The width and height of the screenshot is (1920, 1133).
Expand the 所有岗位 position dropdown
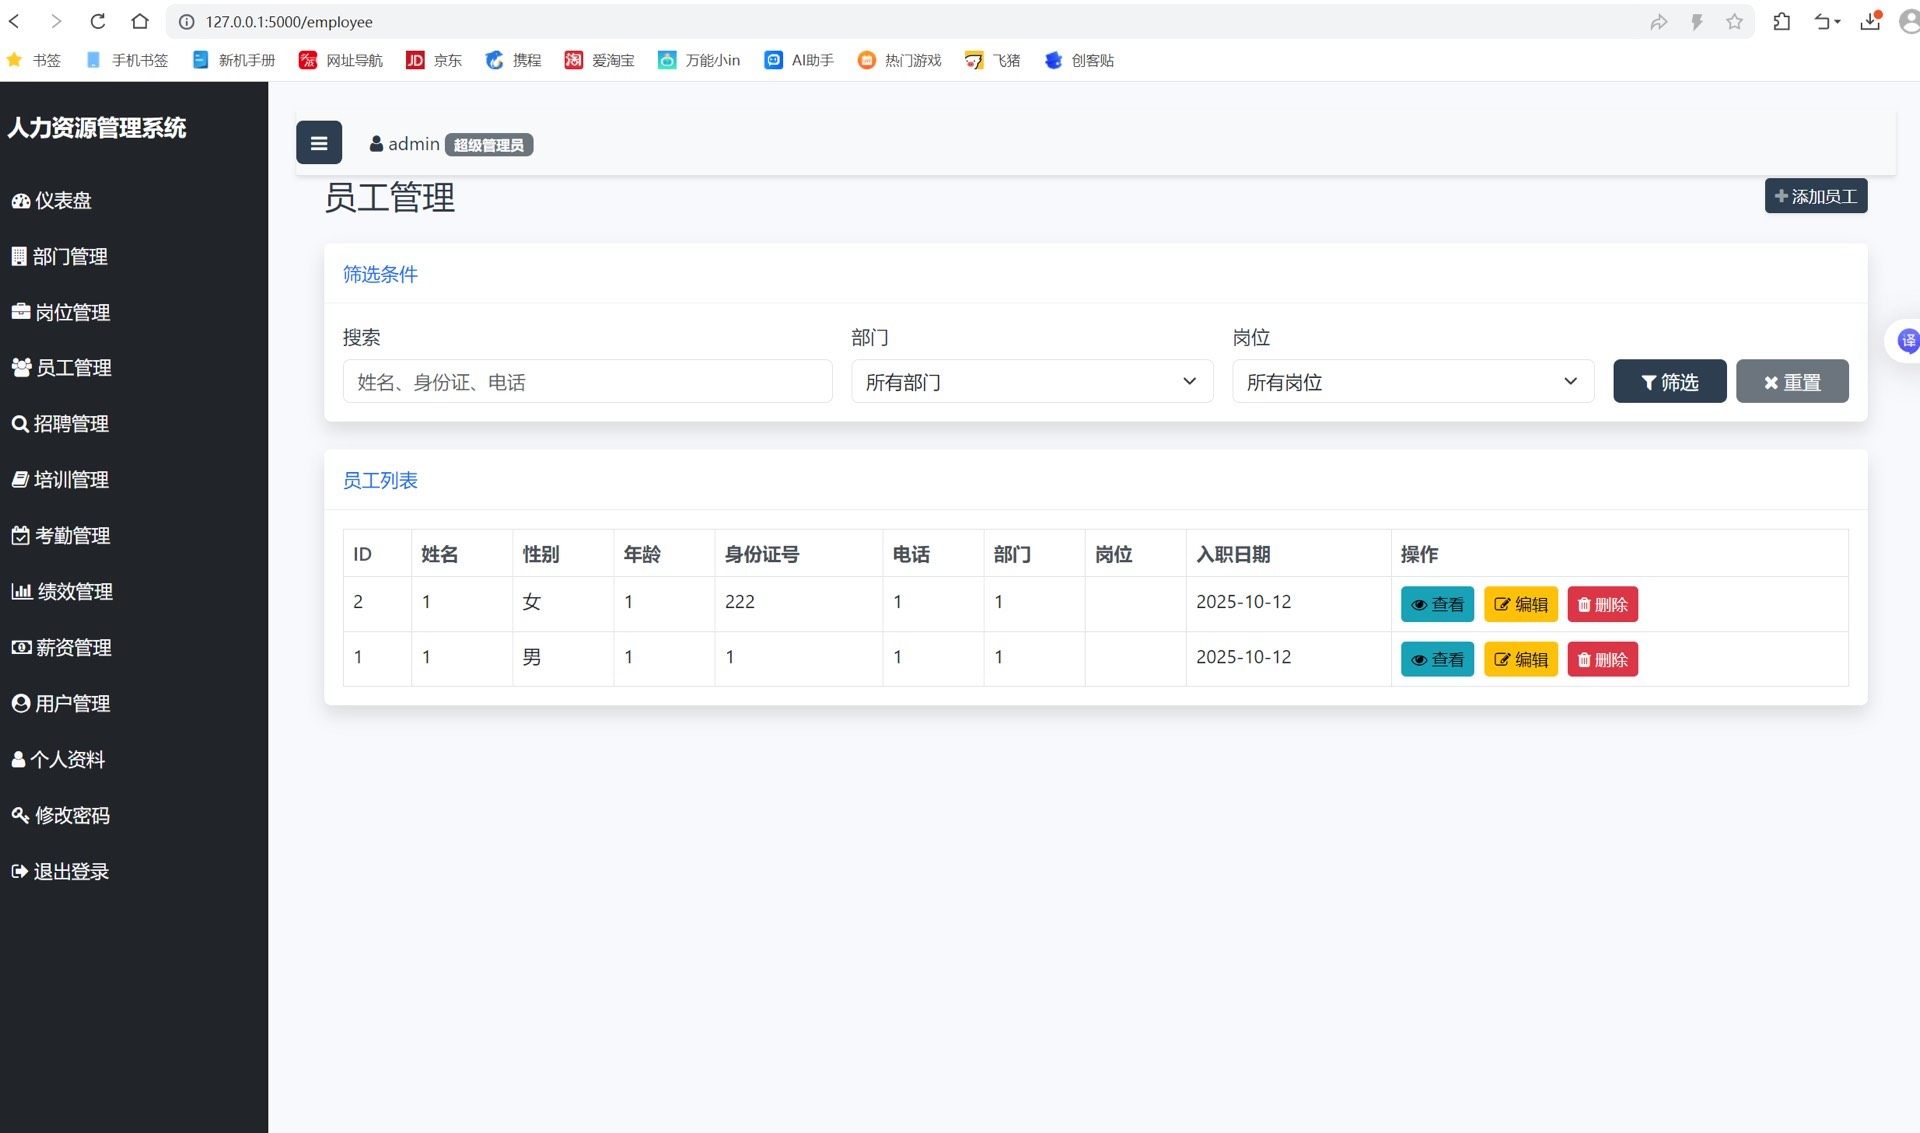(x=1412, y=381)
